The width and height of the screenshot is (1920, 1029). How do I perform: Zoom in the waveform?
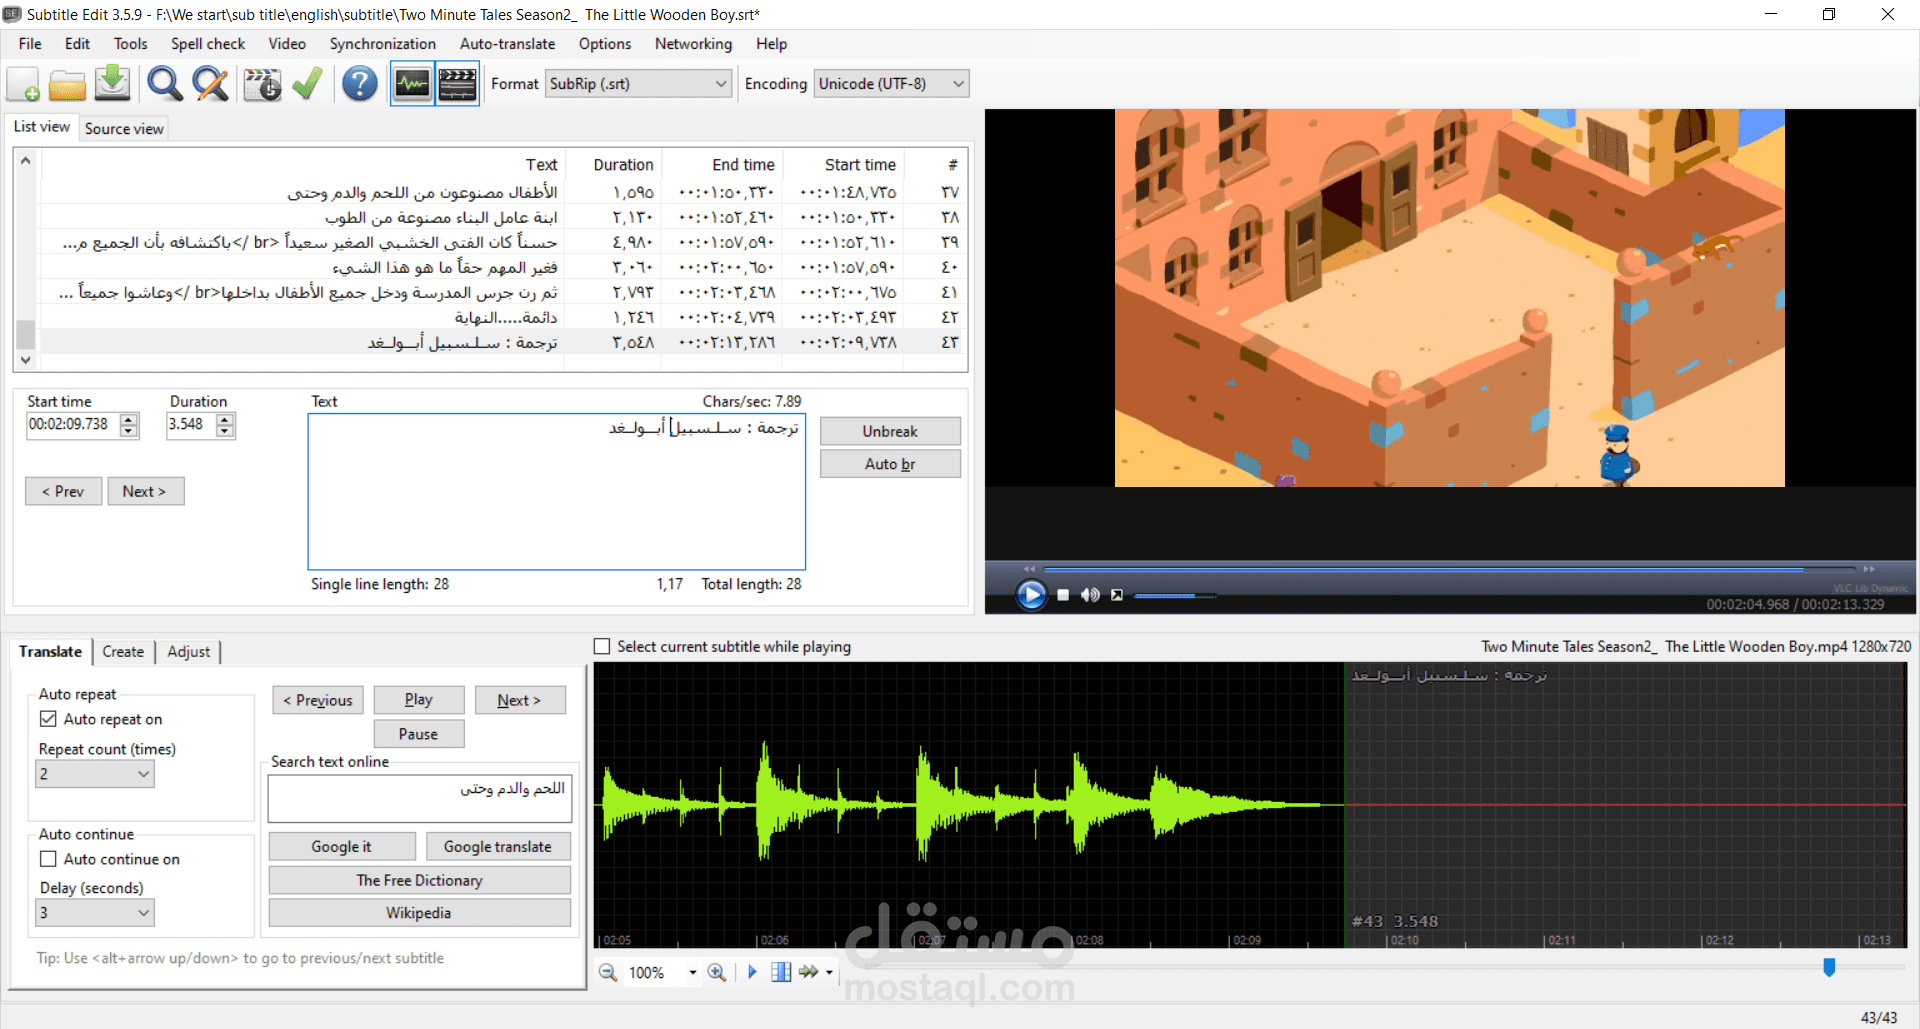(x=717, y=972)
